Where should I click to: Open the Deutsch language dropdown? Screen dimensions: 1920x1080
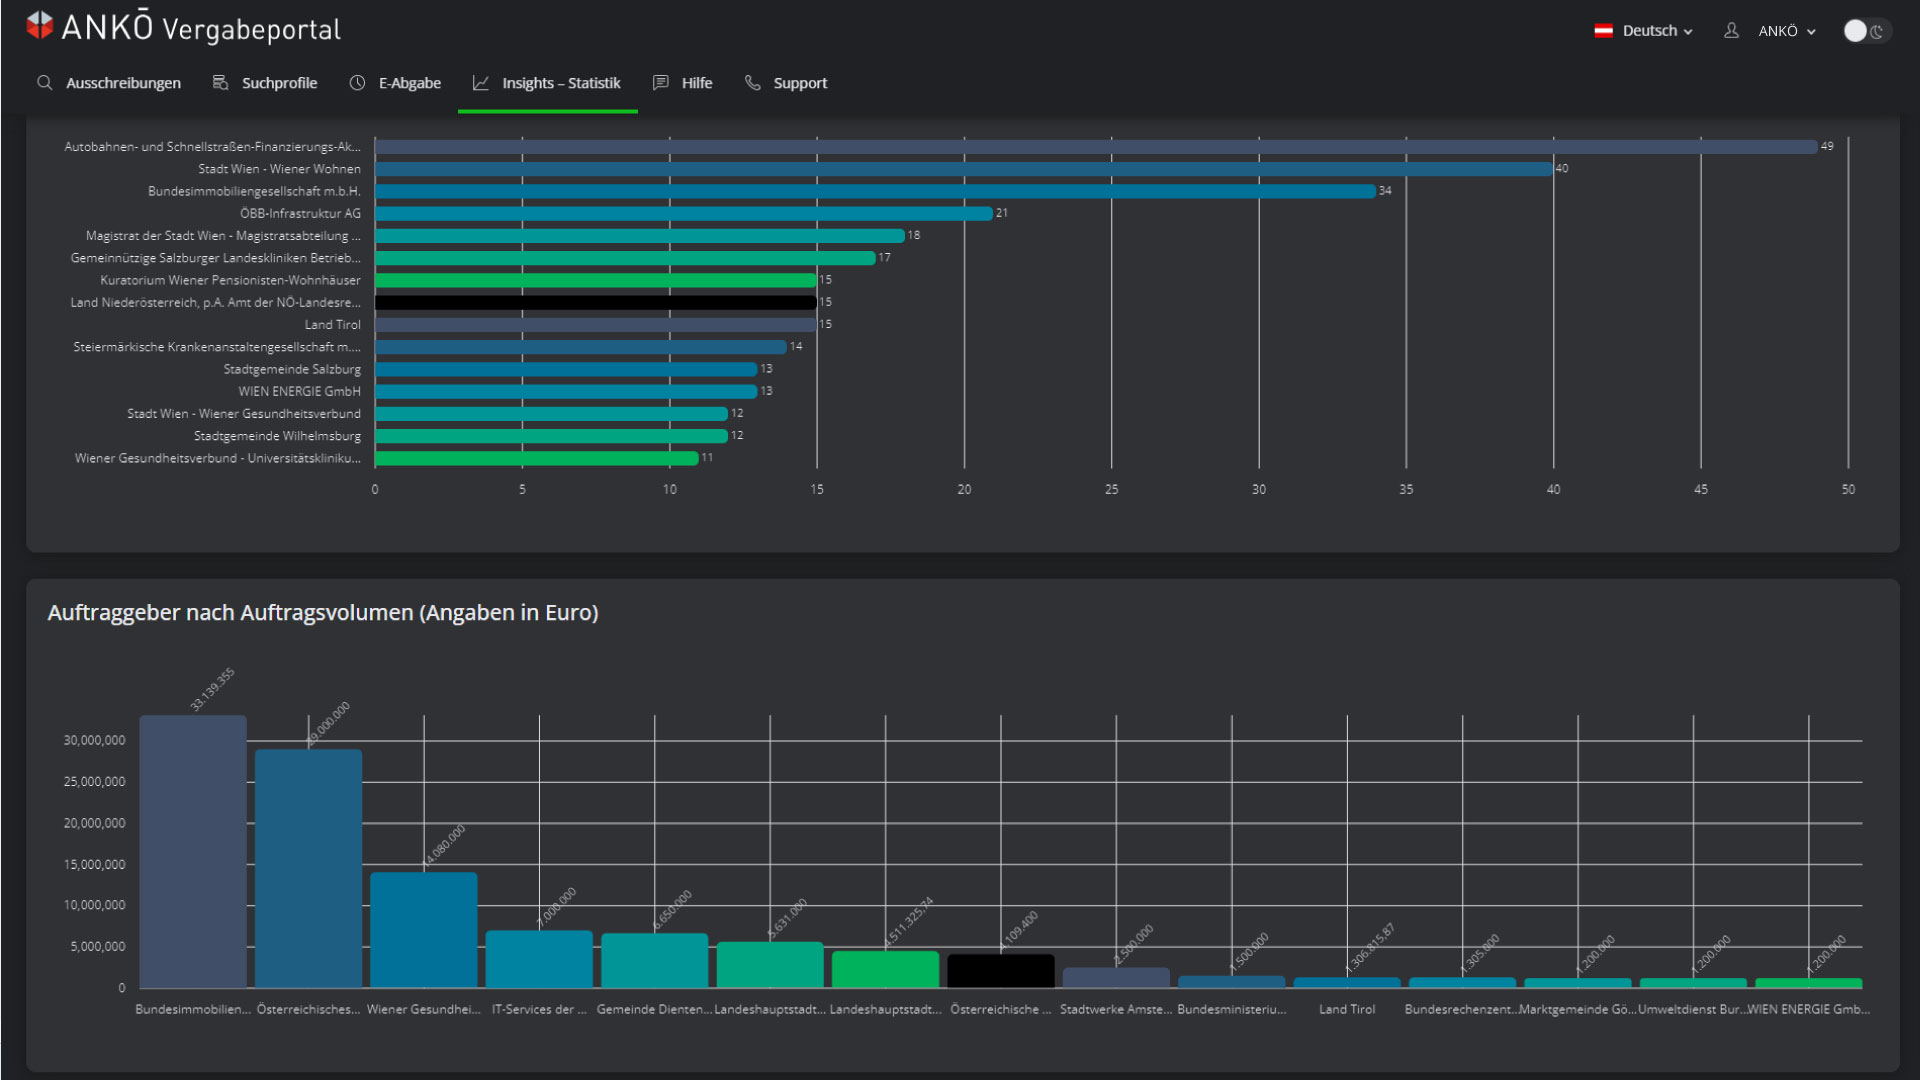(x=1657, y=31)
